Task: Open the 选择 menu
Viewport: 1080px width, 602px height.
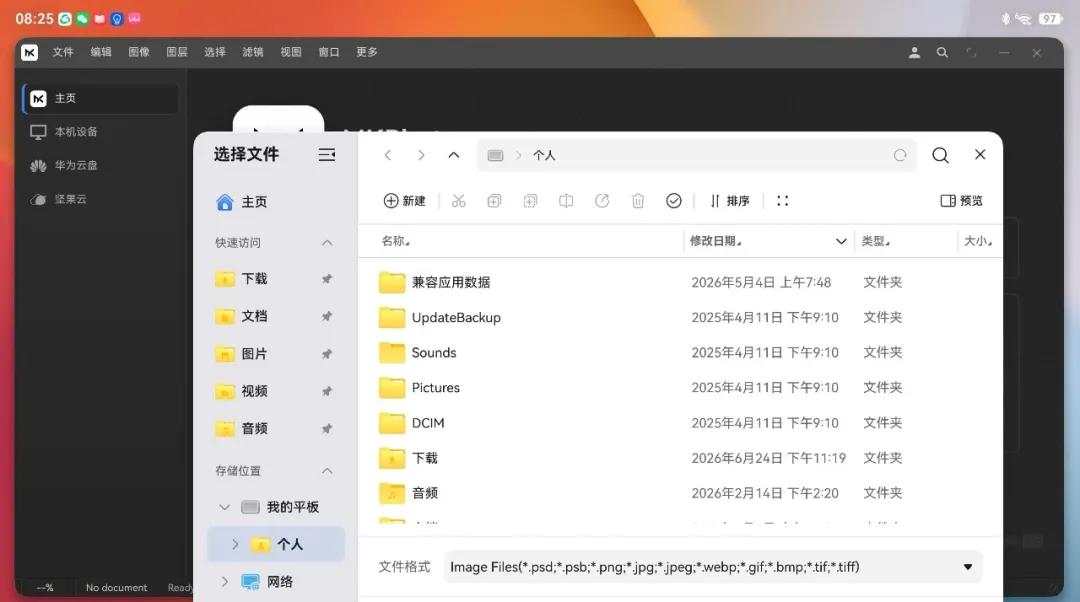Action: 214,52
